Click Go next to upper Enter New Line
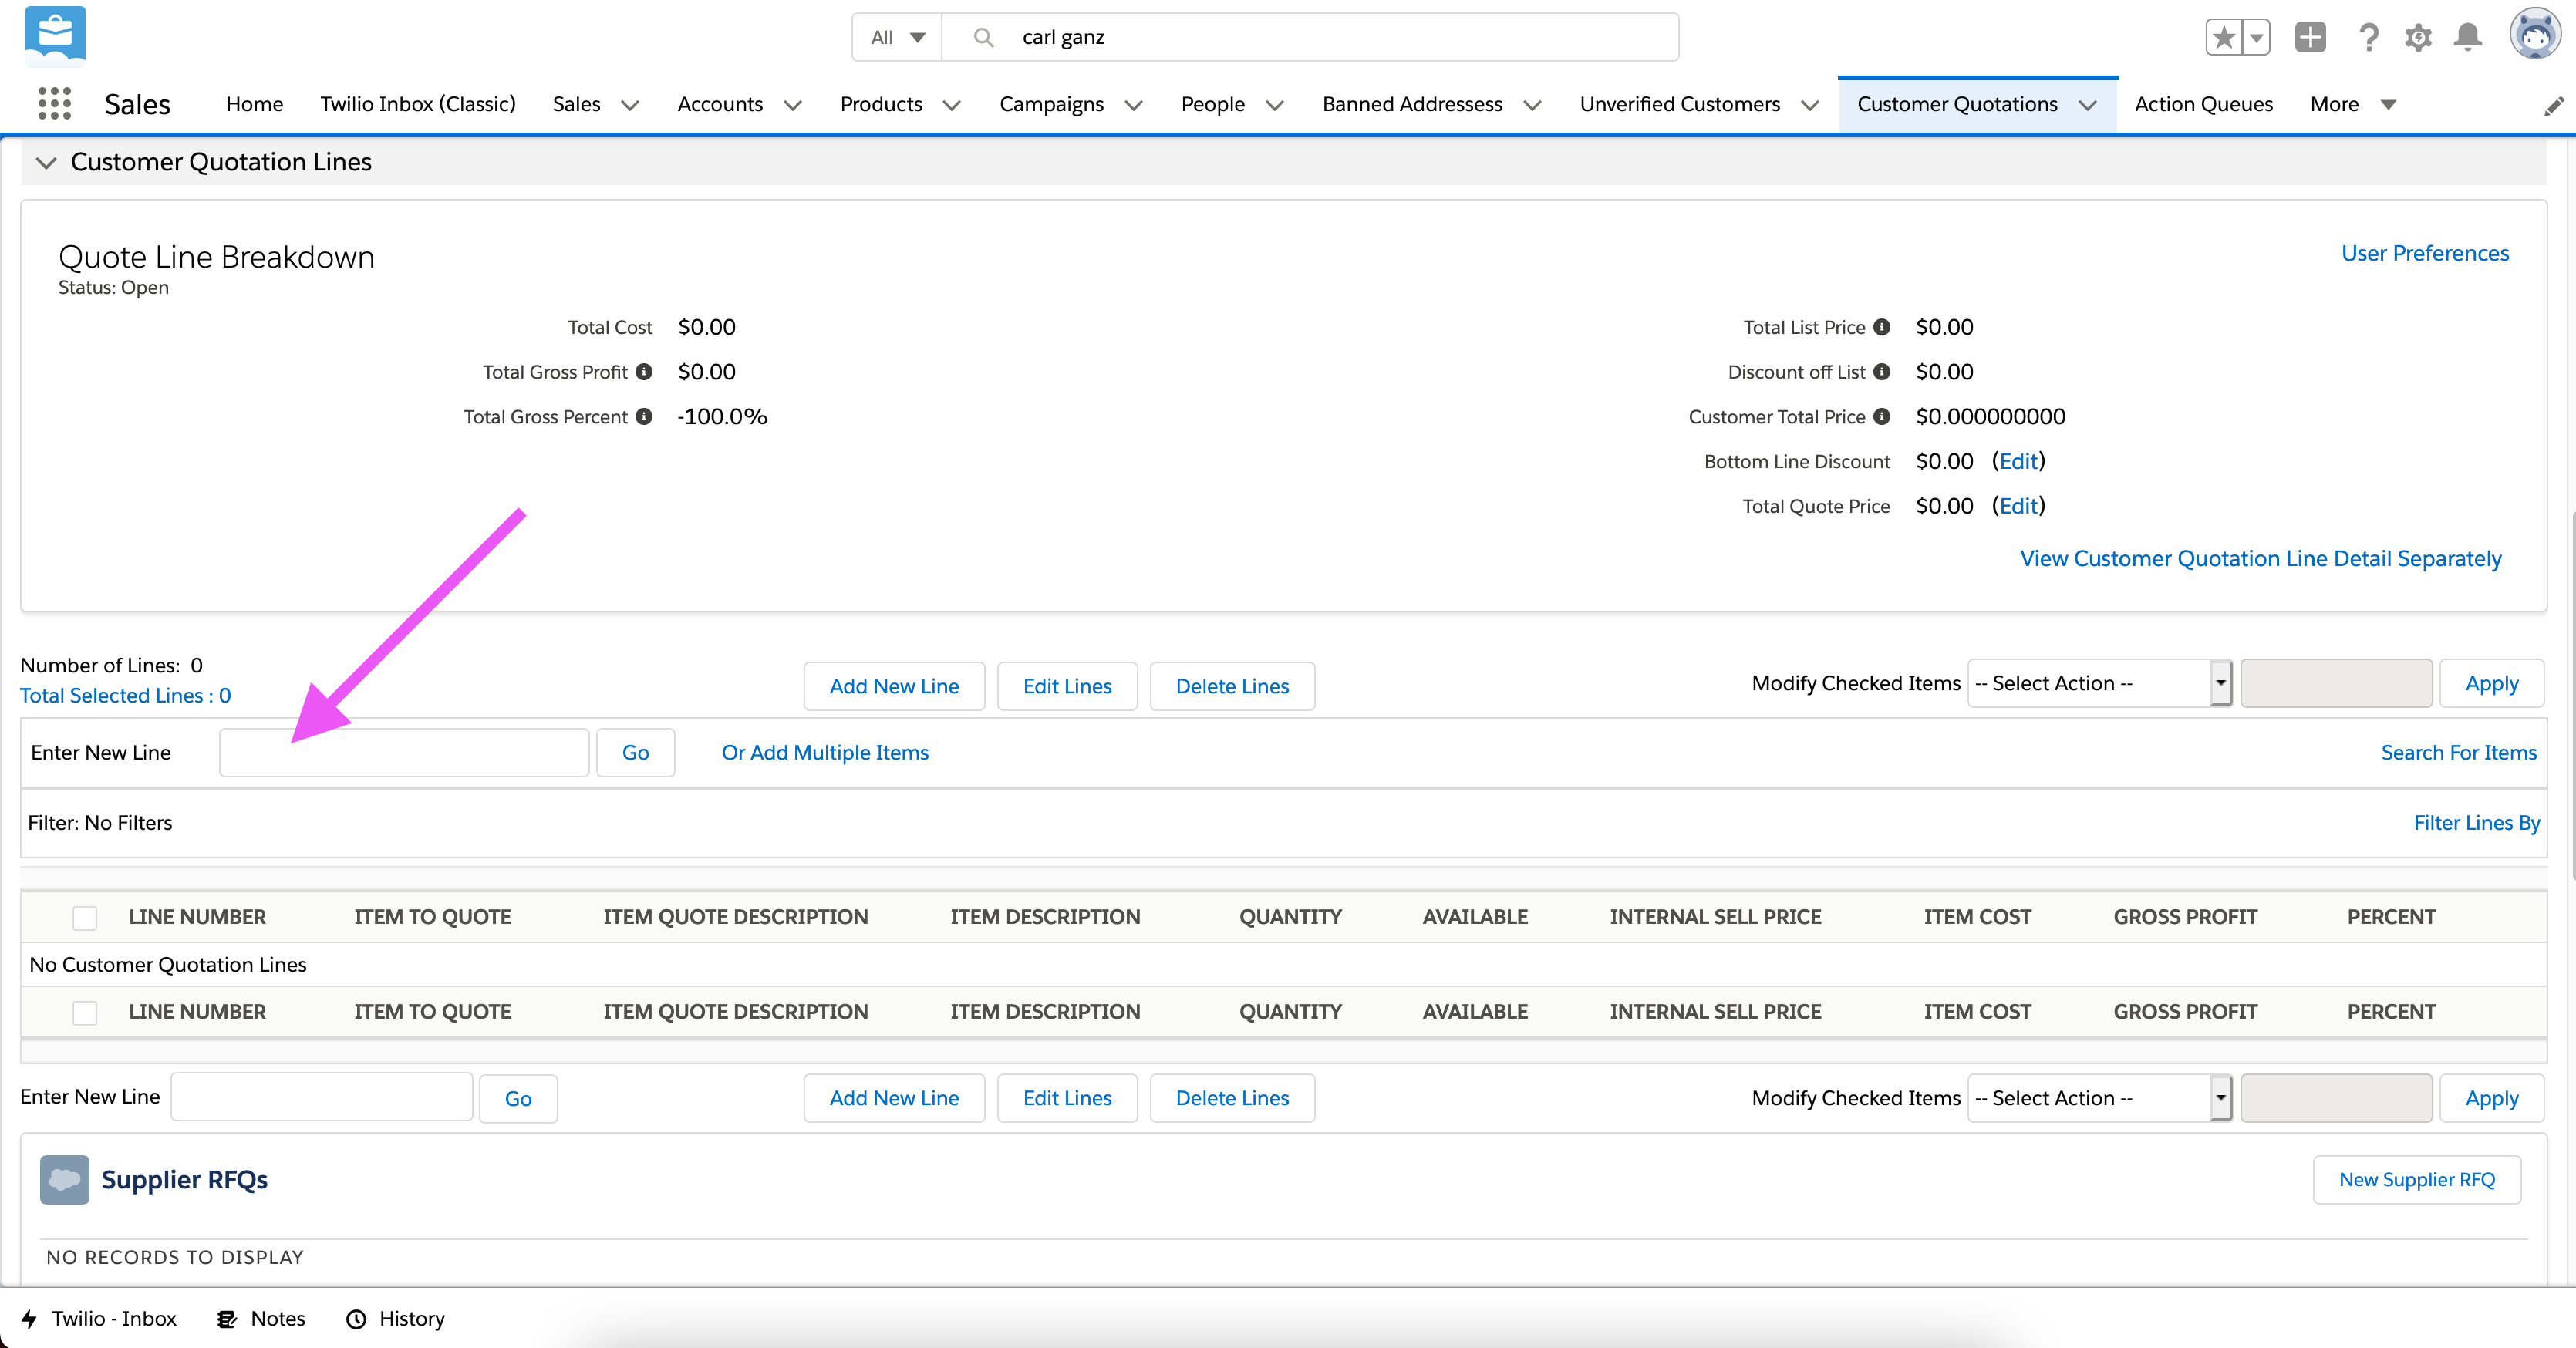 (x=635, y=752)
